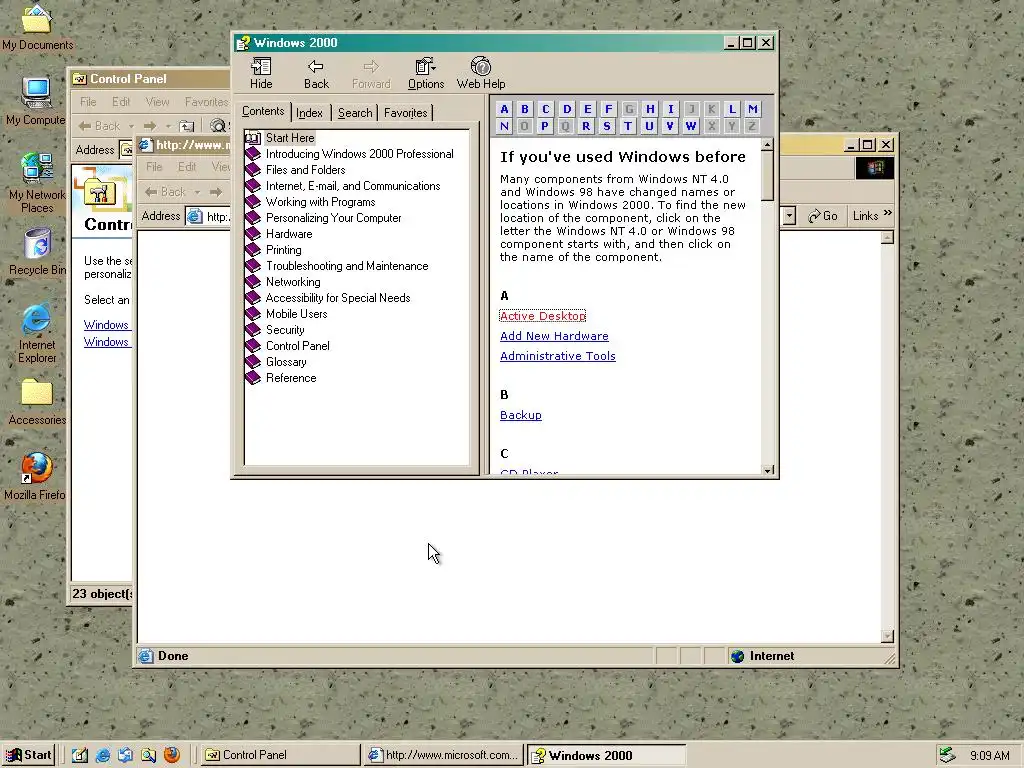Screen dimensions: 1024x768
Task: Expand Introducing Windows 2000 Professional book
Action: click(x=359, y=154)
